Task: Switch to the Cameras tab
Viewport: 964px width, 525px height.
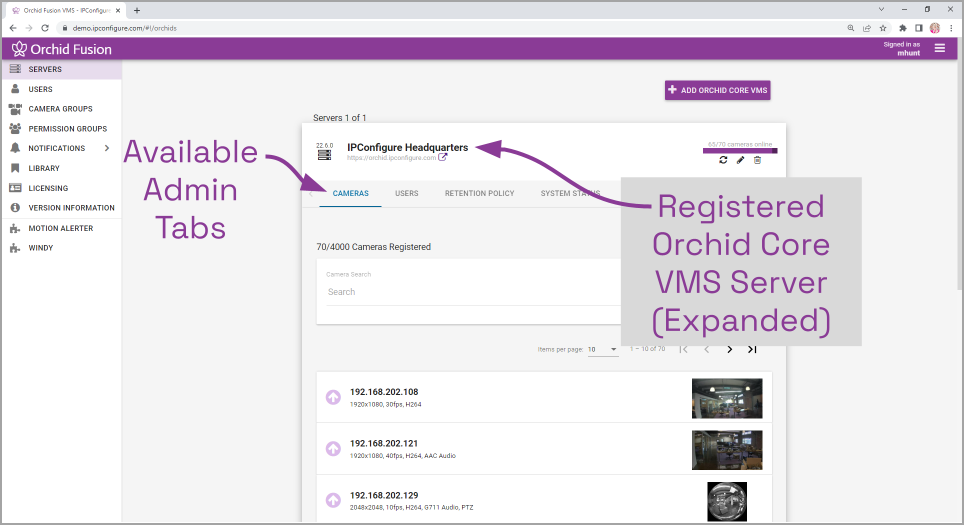Action: tap(350, 193)
